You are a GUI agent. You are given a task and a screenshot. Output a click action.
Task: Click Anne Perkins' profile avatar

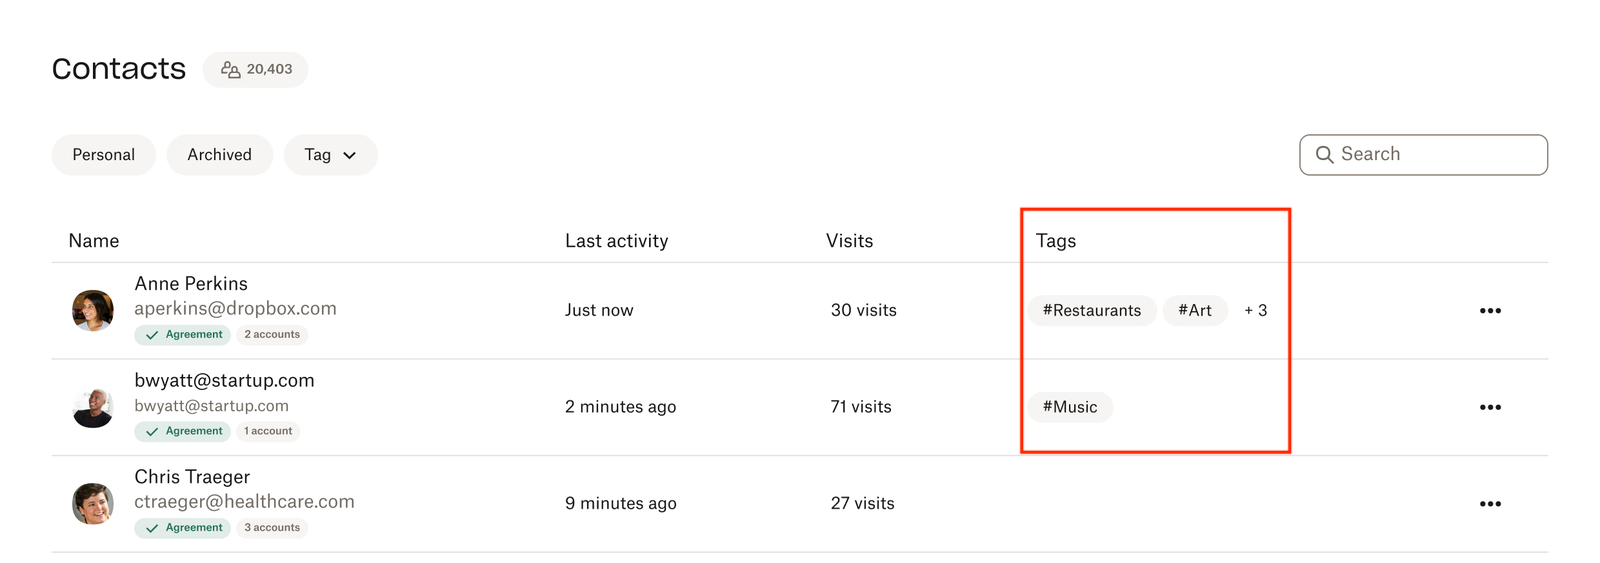click(x=93, y=311)
